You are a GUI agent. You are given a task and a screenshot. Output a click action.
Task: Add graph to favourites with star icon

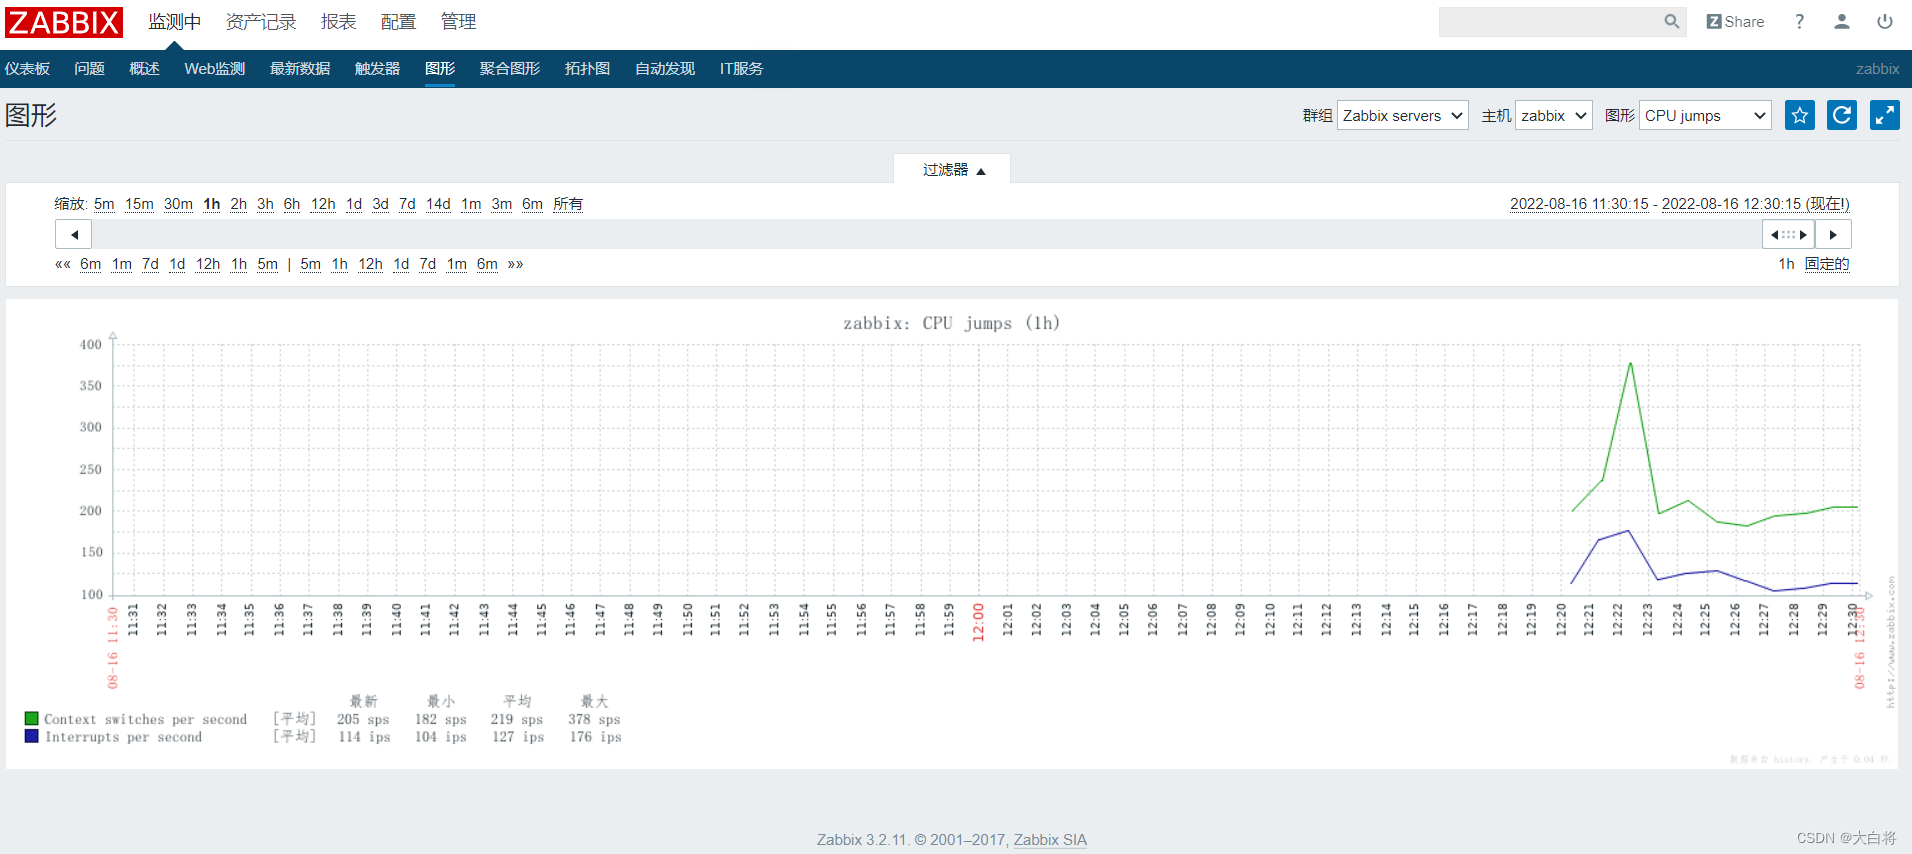1799,115
